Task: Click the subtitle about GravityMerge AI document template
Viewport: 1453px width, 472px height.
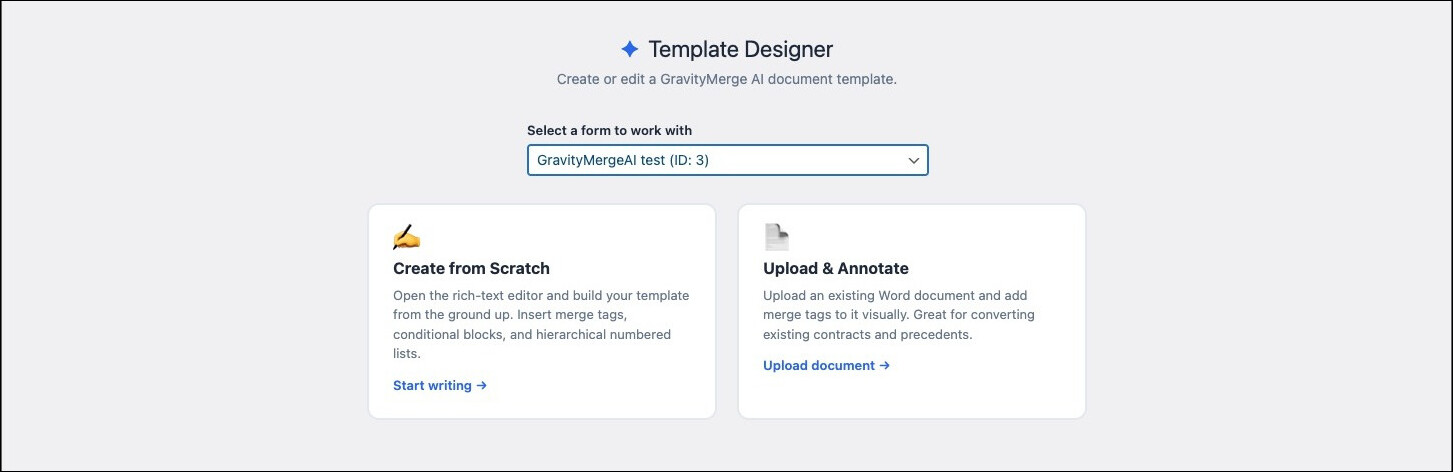Action: tap(726, 79)
